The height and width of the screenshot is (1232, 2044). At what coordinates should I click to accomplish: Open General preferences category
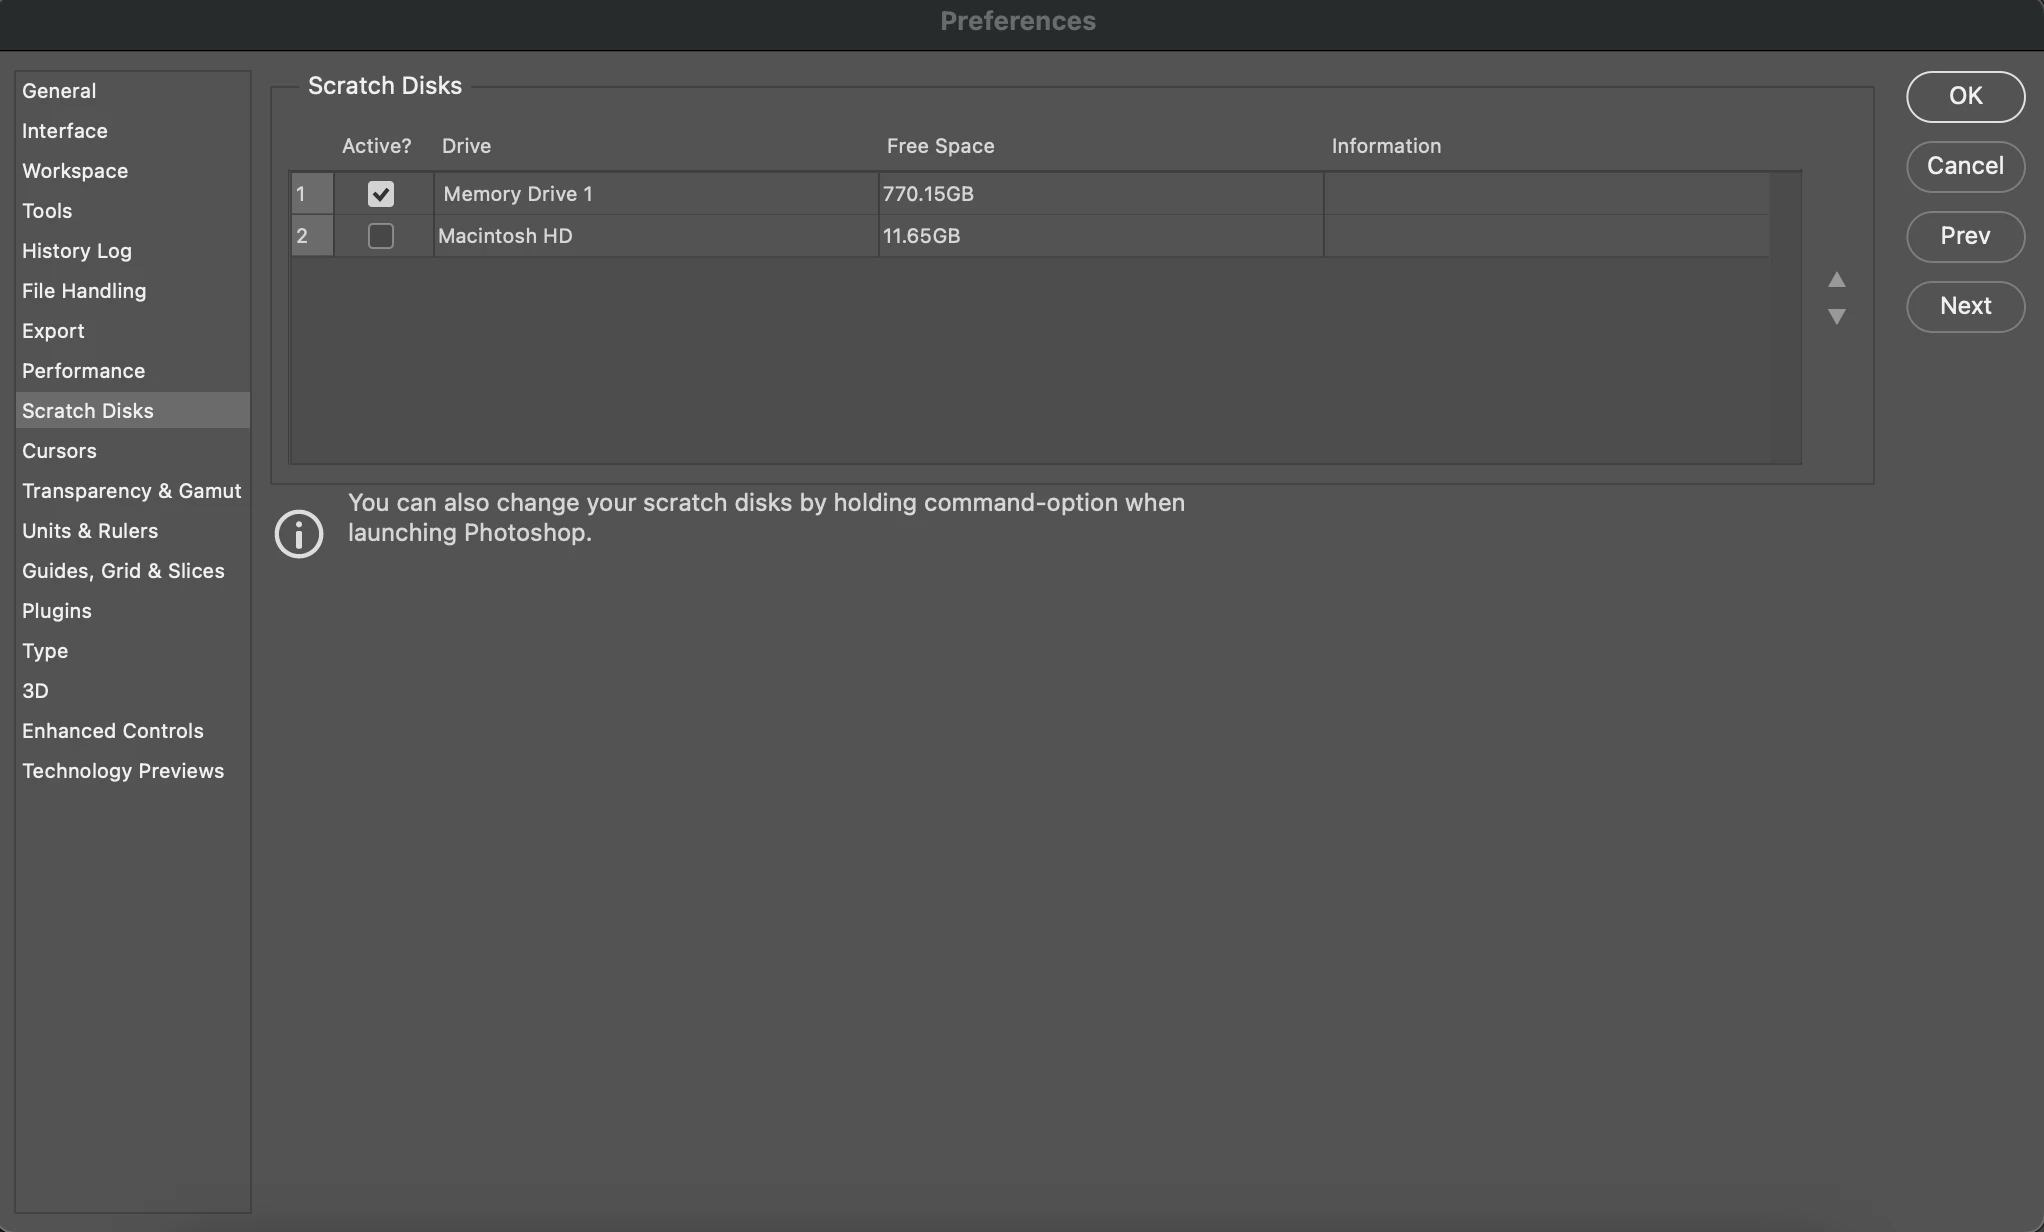pos(59,91)
